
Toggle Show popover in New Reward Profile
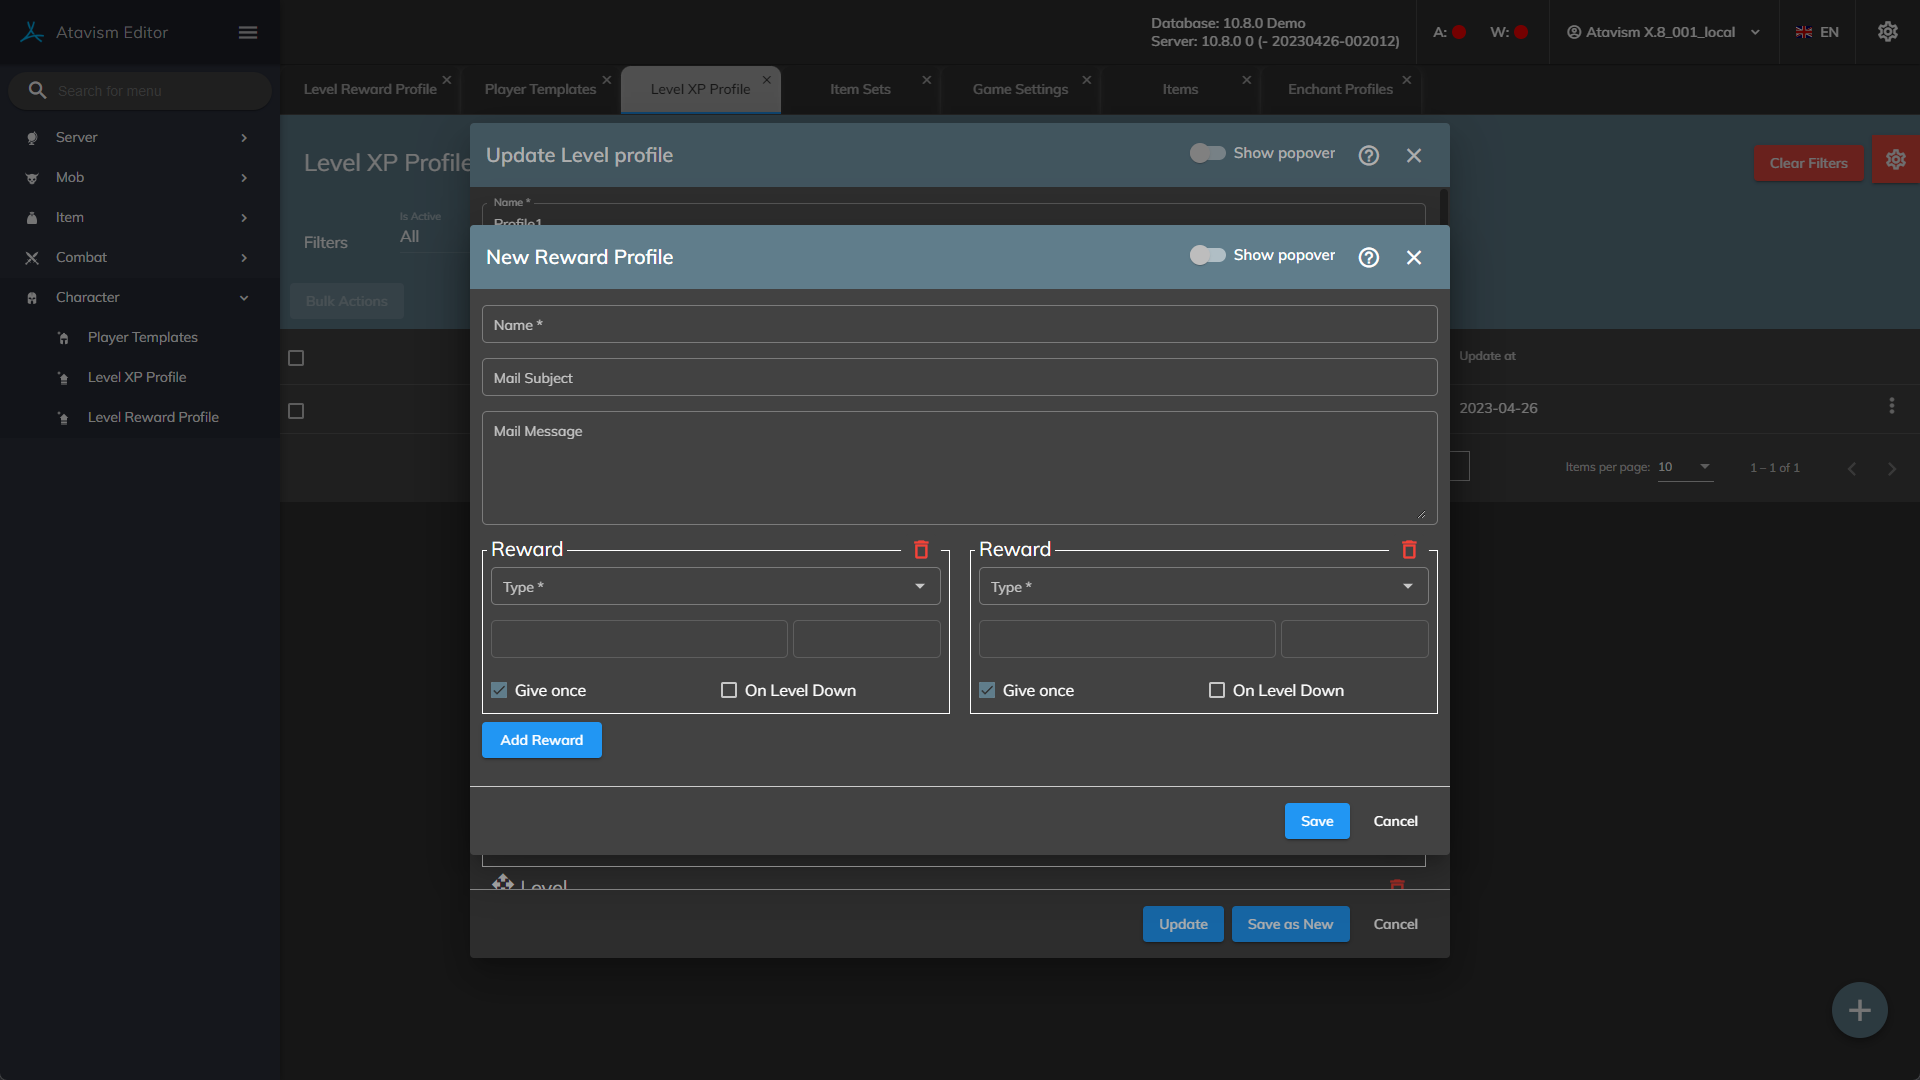click(1207, 255)
